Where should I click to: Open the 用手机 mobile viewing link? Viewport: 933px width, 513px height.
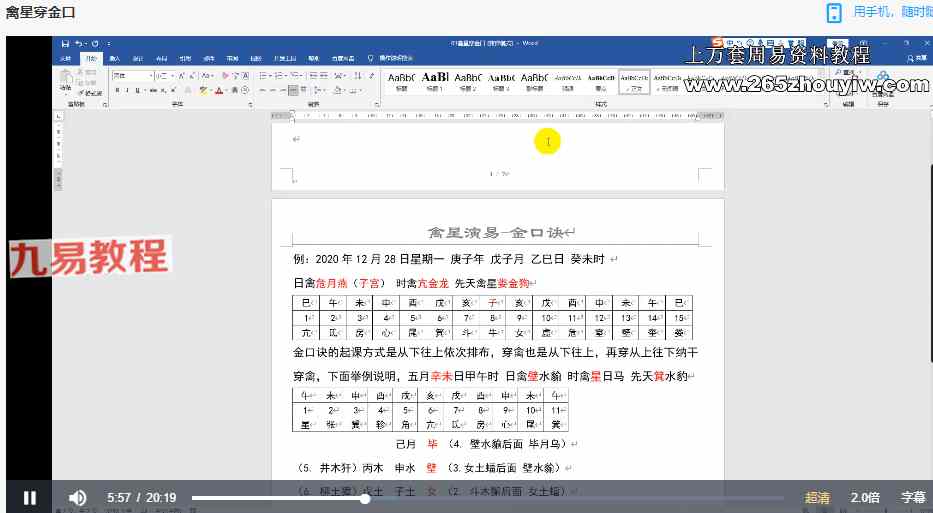(892, 12)
